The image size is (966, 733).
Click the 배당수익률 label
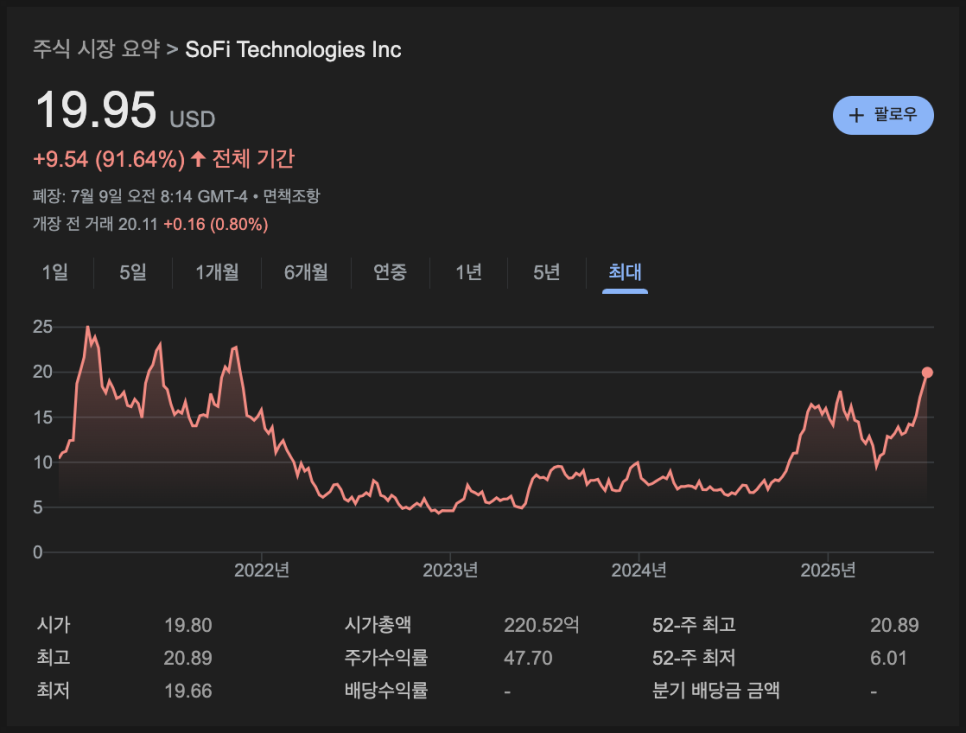click(386, 691)
